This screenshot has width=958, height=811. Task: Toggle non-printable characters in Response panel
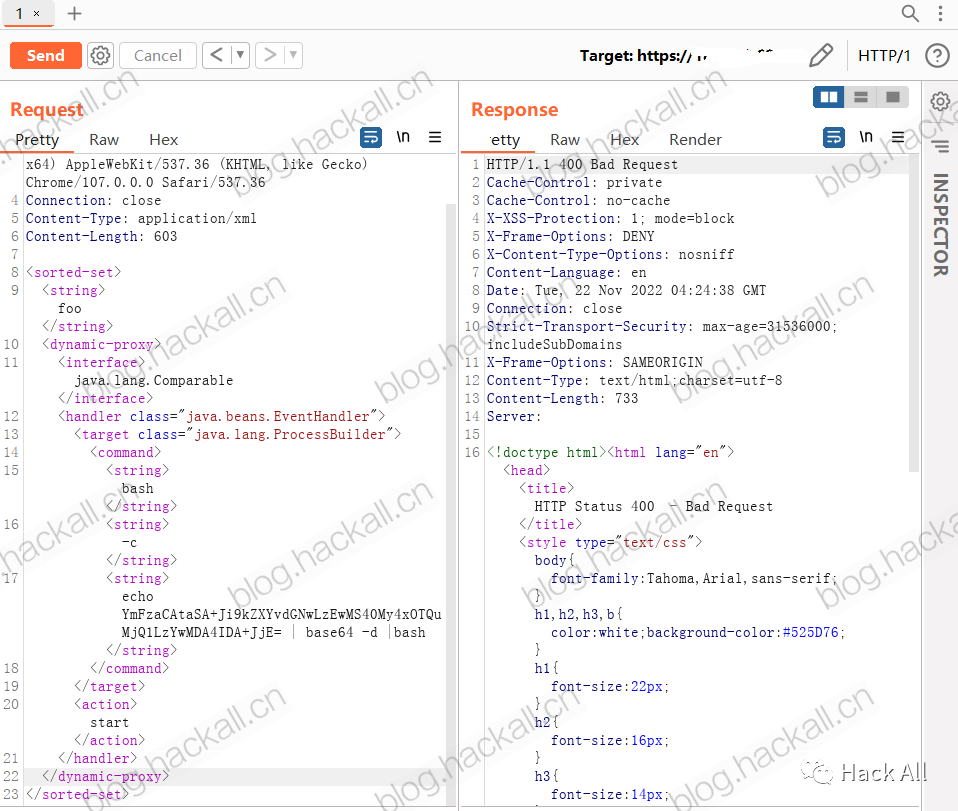(x=866, y=137)
